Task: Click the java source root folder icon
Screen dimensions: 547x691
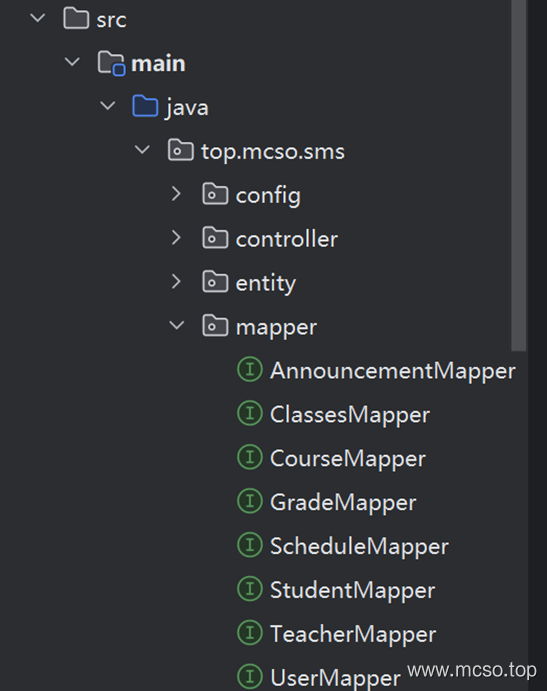Action: tap(145, 106)
